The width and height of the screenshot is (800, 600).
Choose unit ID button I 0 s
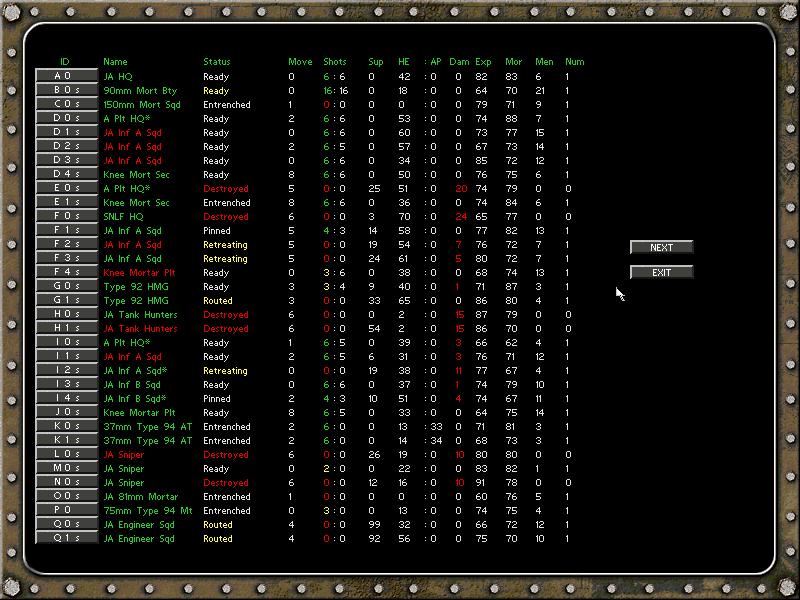point(66,342)
